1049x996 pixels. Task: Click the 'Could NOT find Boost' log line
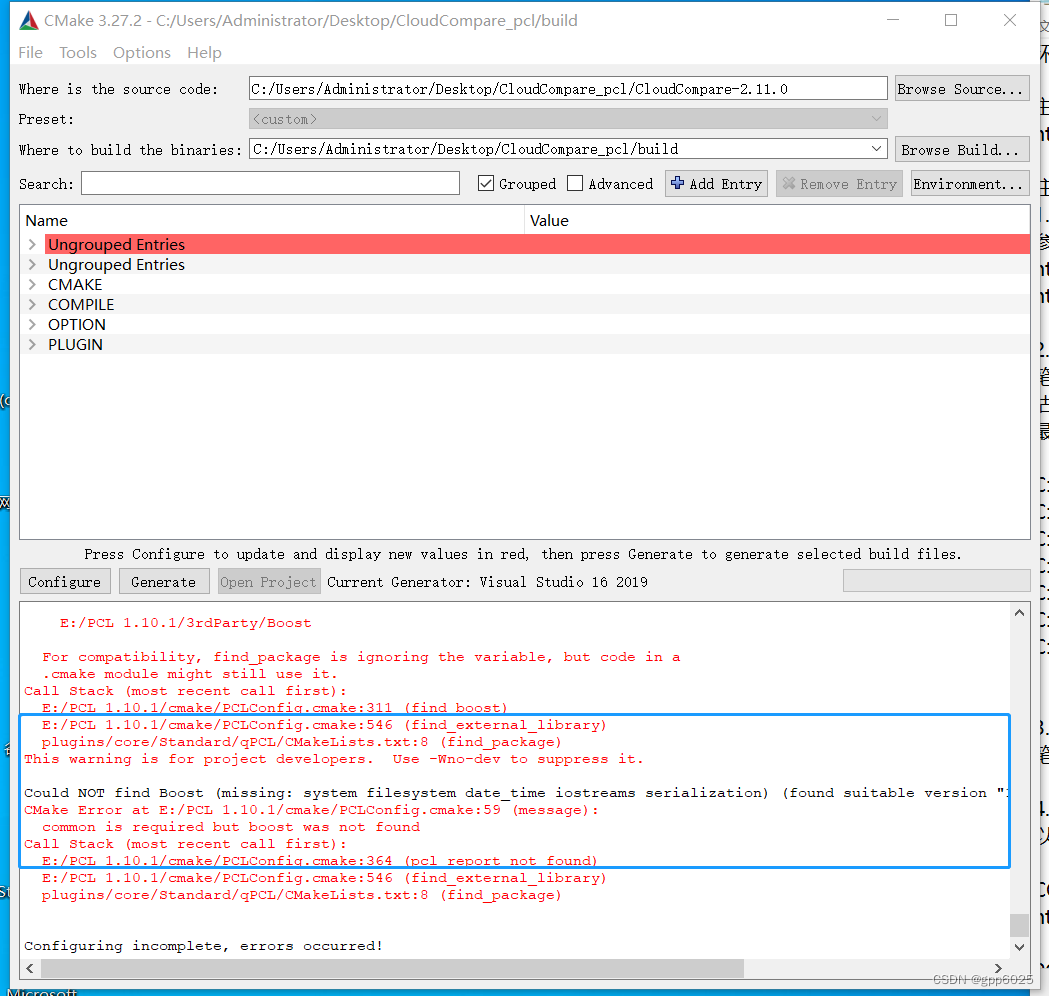515,793
